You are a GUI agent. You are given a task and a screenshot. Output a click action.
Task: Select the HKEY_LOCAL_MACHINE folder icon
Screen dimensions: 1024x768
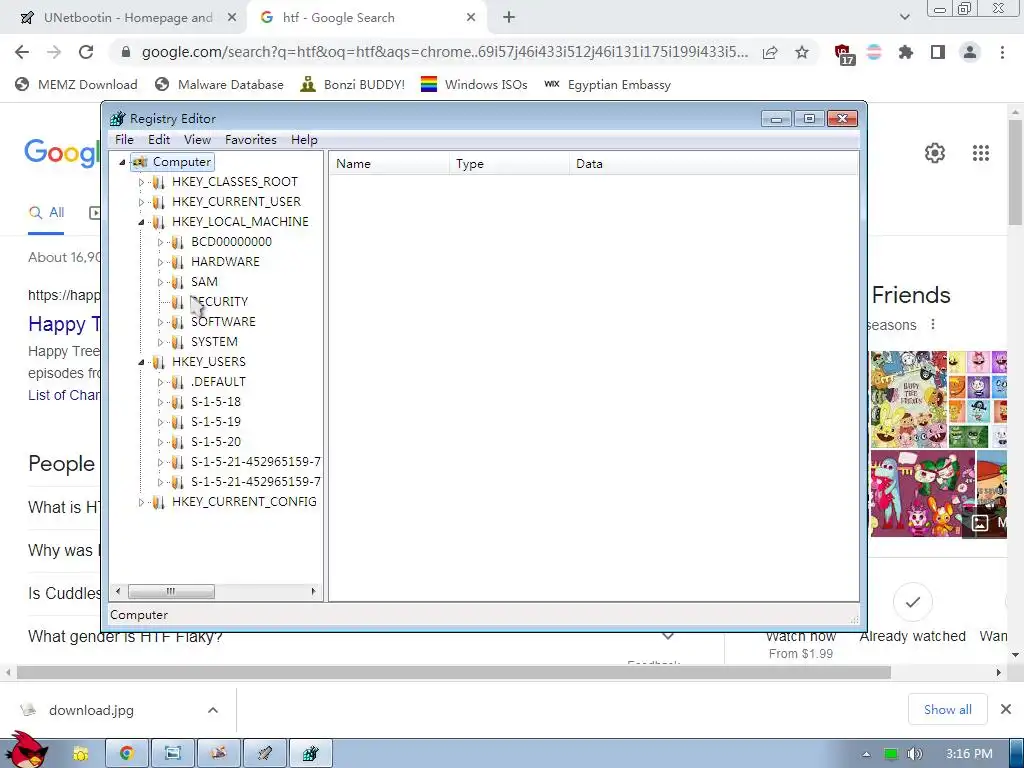[x=158, y=222]
